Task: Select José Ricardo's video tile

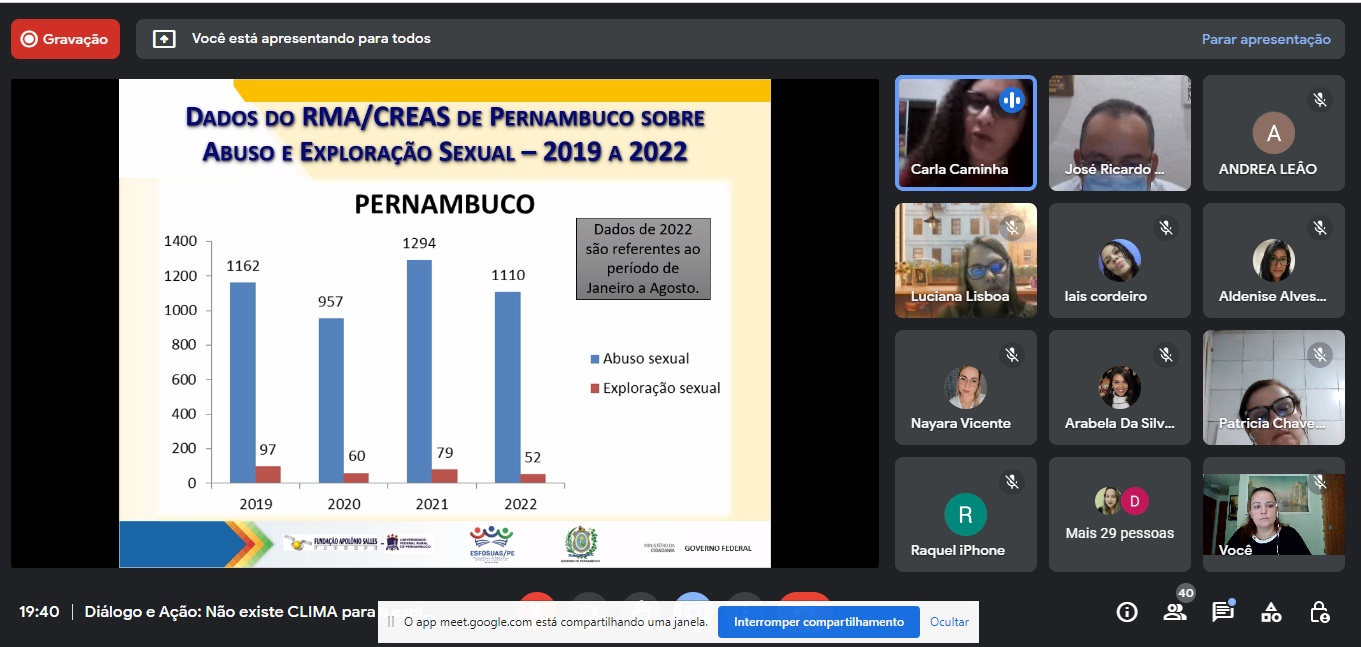Action: pos(1119,132)
